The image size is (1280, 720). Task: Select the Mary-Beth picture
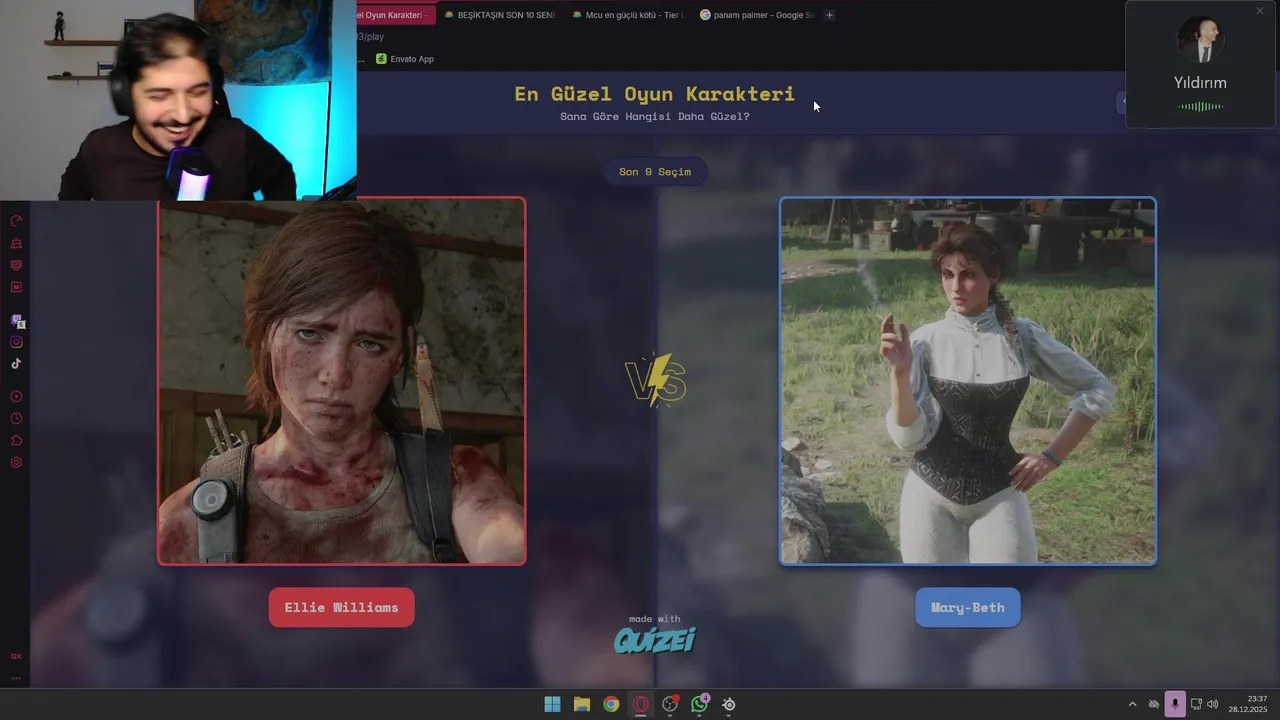pos(968,381)
